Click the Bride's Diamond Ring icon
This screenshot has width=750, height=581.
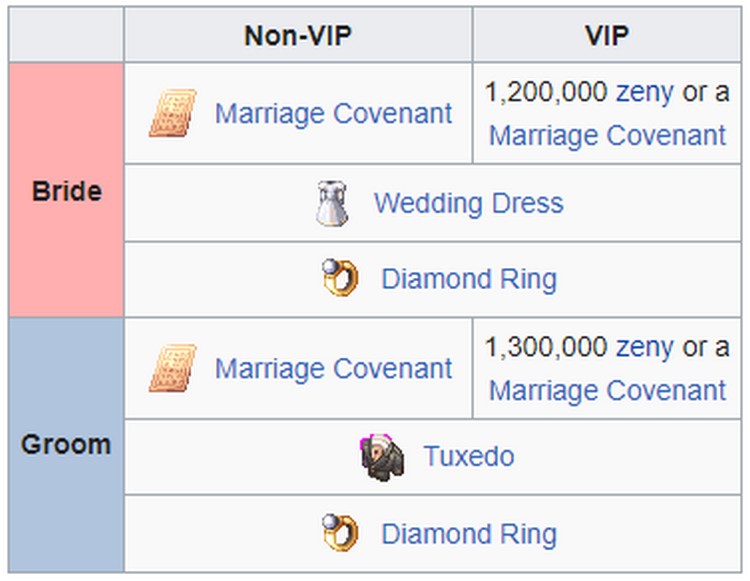tap(340, 278)
